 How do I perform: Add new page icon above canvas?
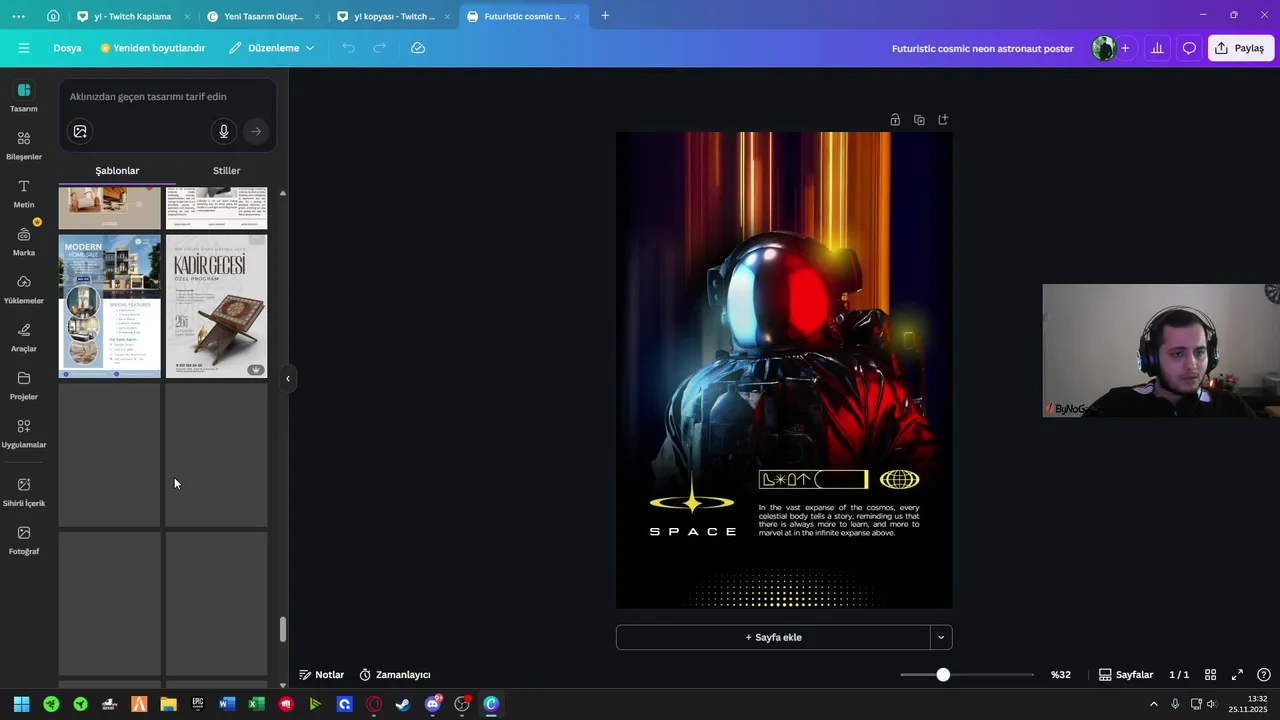click(x=943, y=120)
